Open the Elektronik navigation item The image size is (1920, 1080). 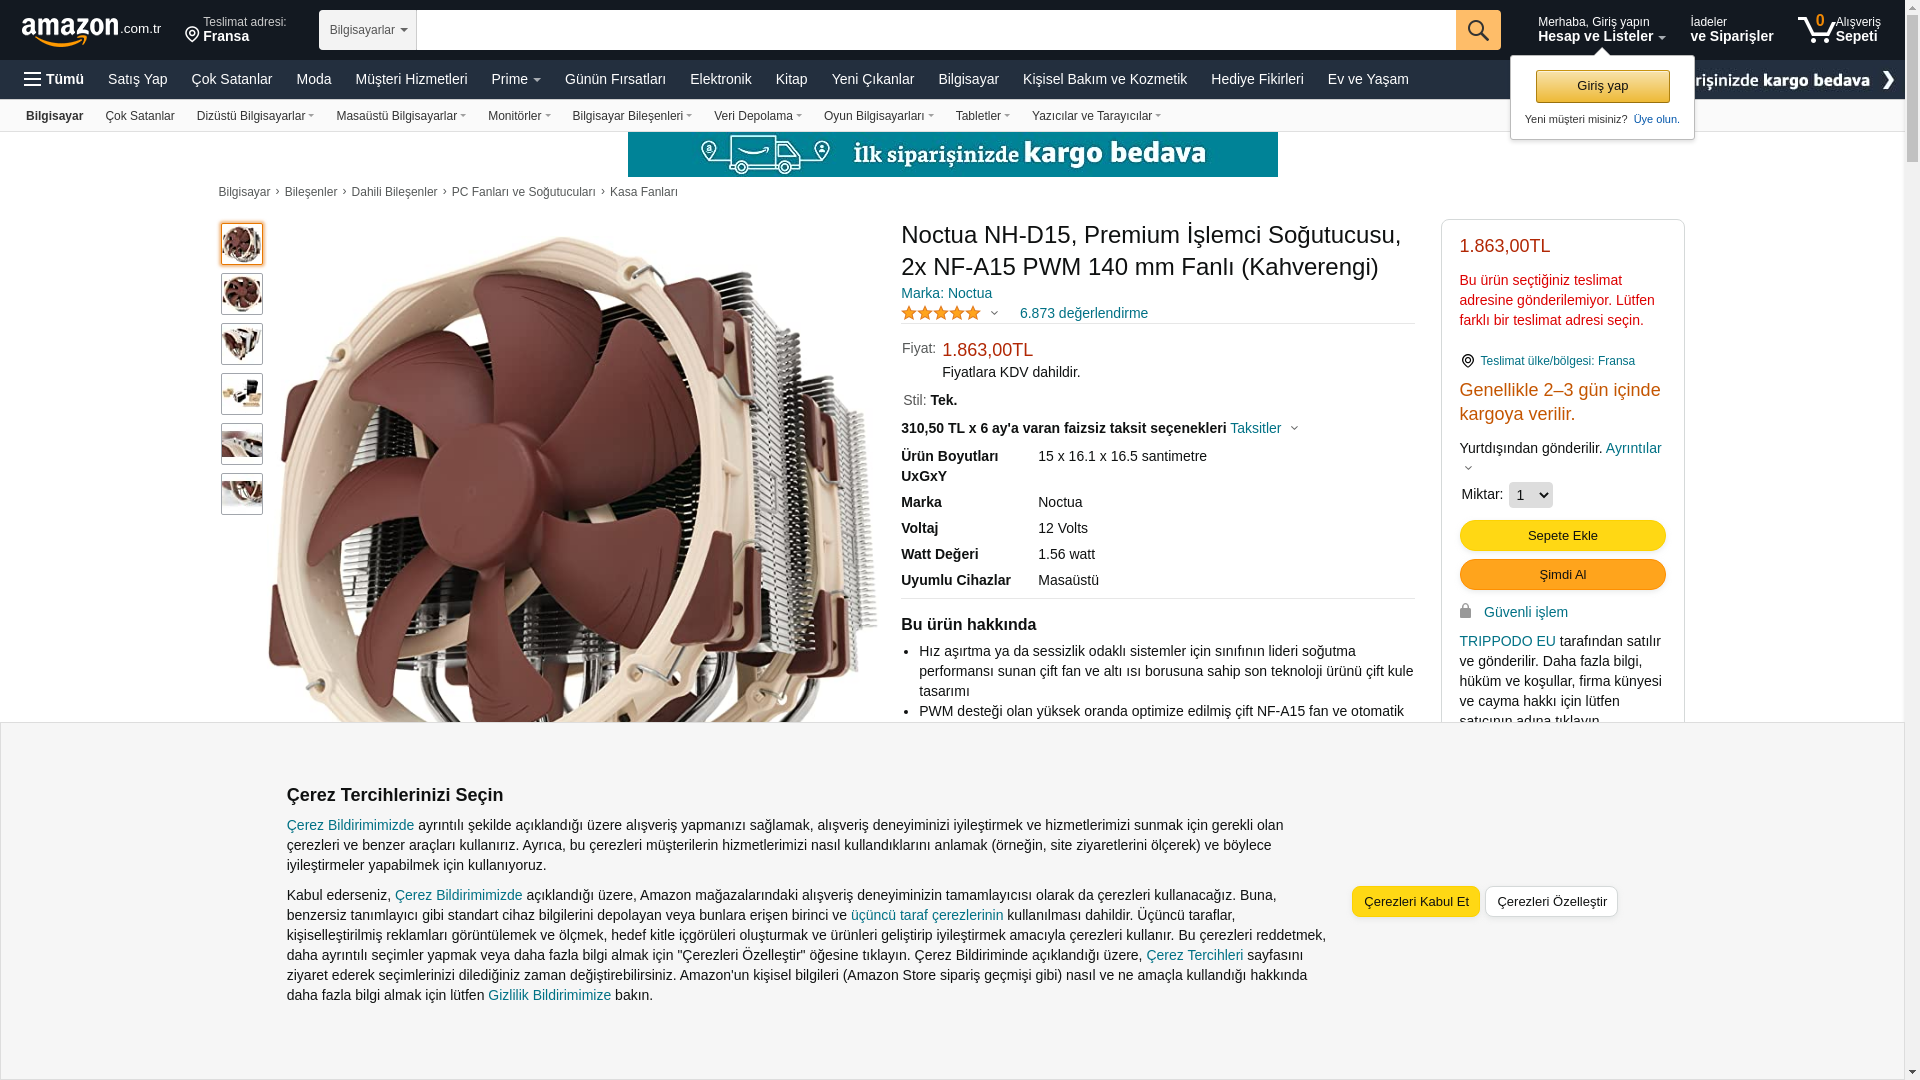pos(720,79)
